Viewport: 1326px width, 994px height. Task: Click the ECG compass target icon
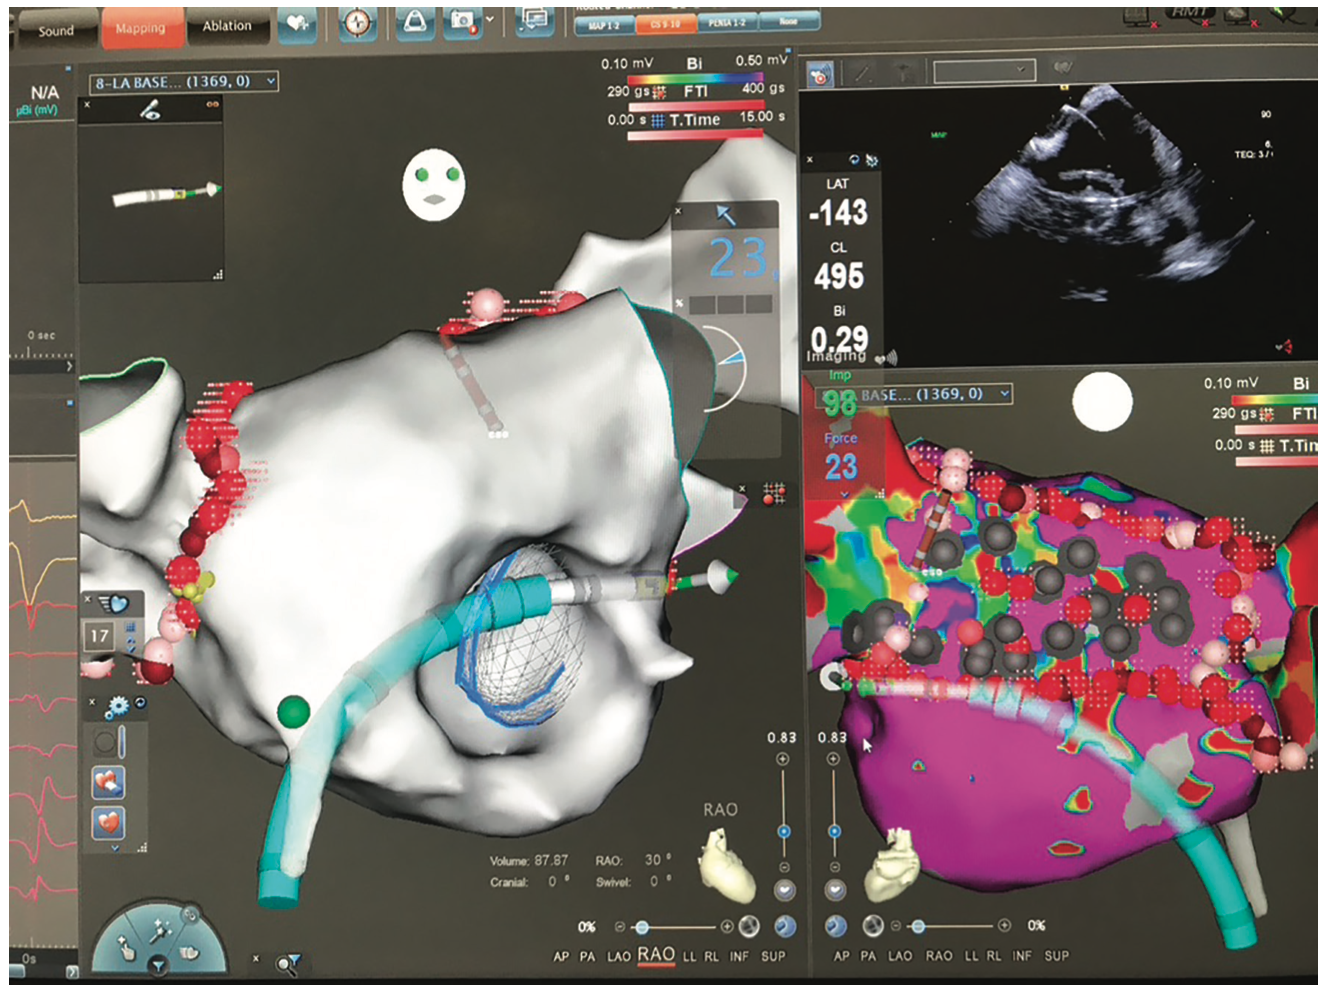point(357,24)
